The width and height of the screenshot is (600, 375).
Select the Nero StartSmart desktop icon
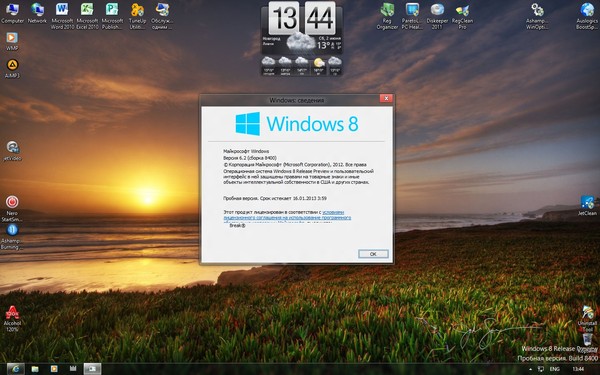point(12,209)
